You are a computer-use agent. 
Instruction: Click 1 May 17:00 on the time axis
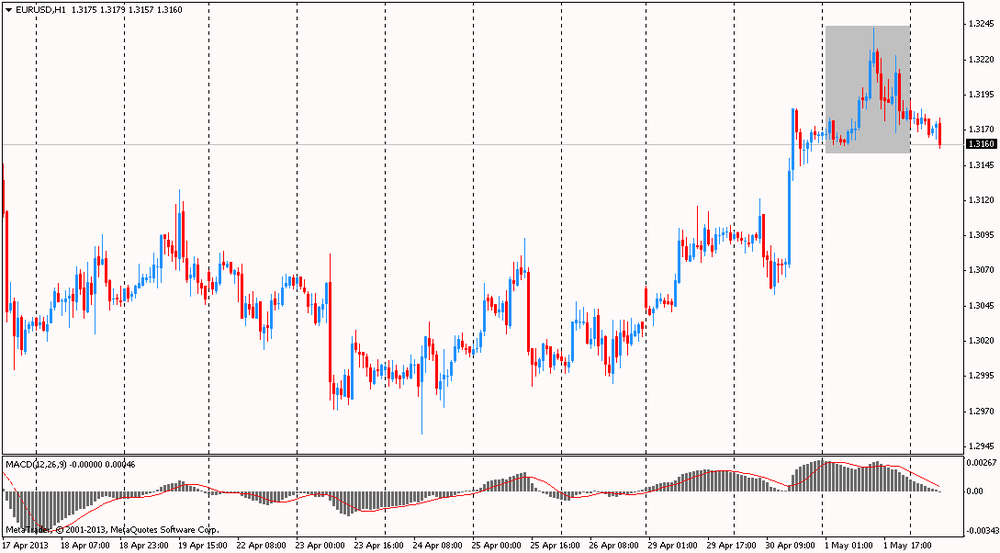tap(907, 546)
